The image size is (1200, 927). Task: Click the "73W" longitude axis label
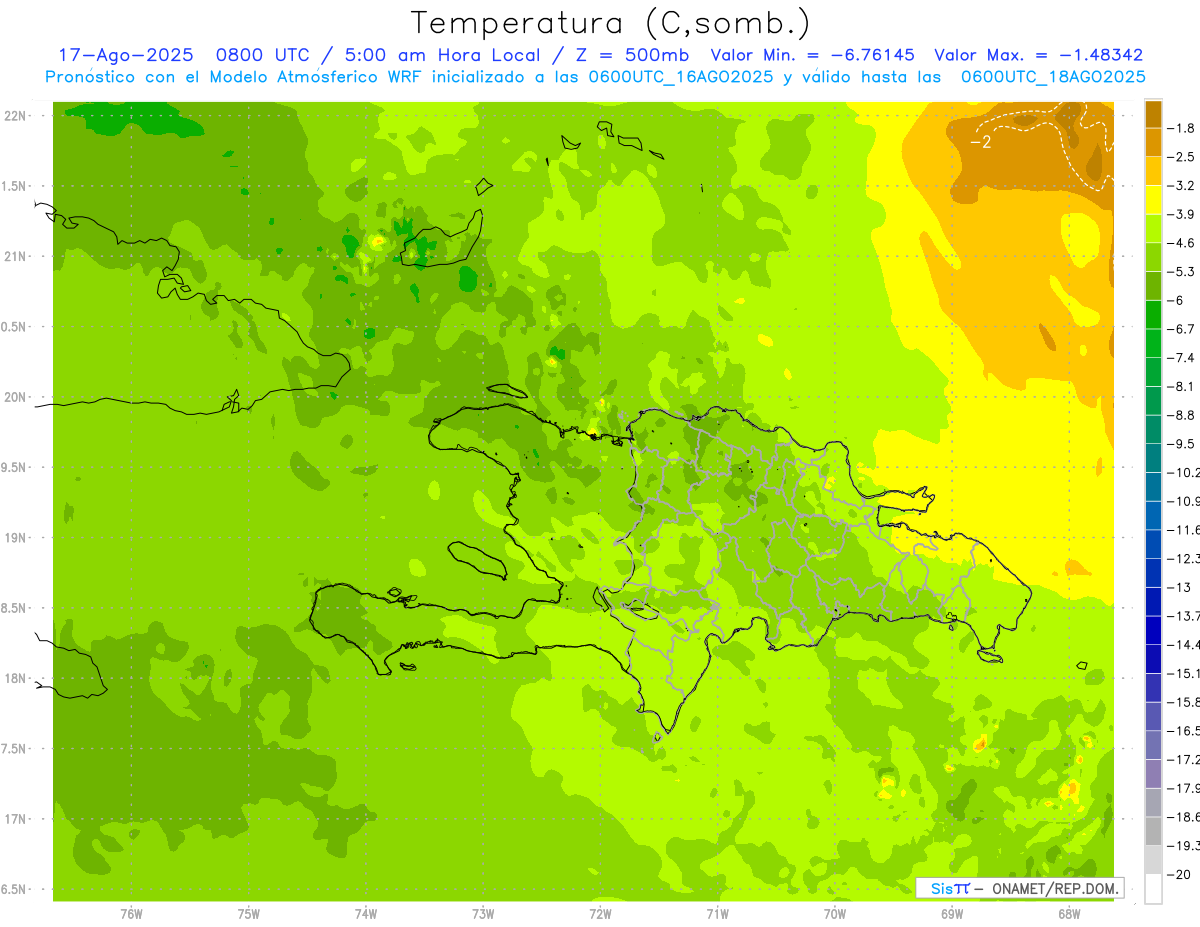point(483,914)
